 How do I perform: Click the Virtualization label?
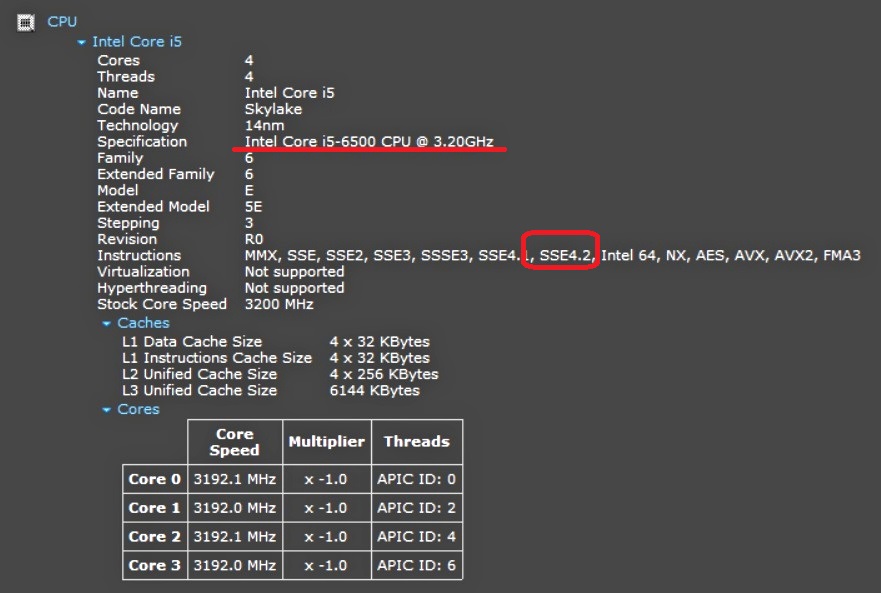tap(143, 272)
